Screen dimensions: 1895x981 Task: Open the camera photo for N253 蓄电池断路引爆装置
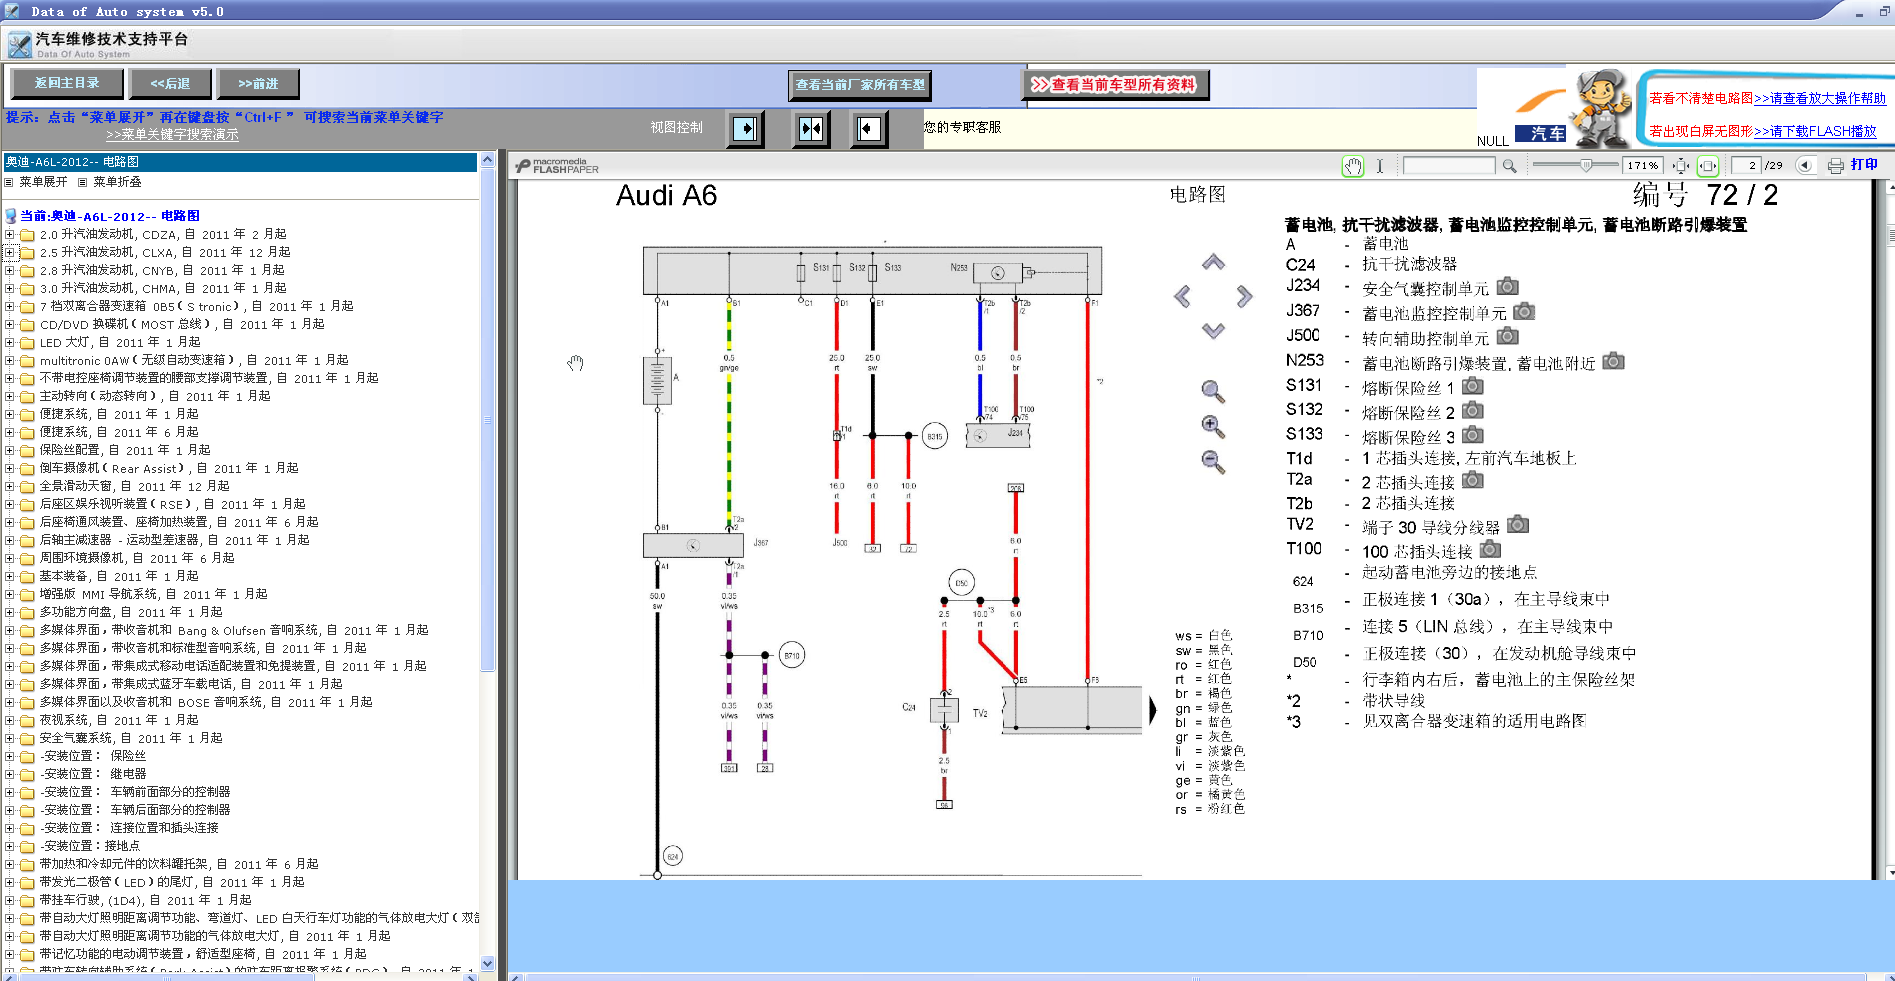click(1613, 361)
